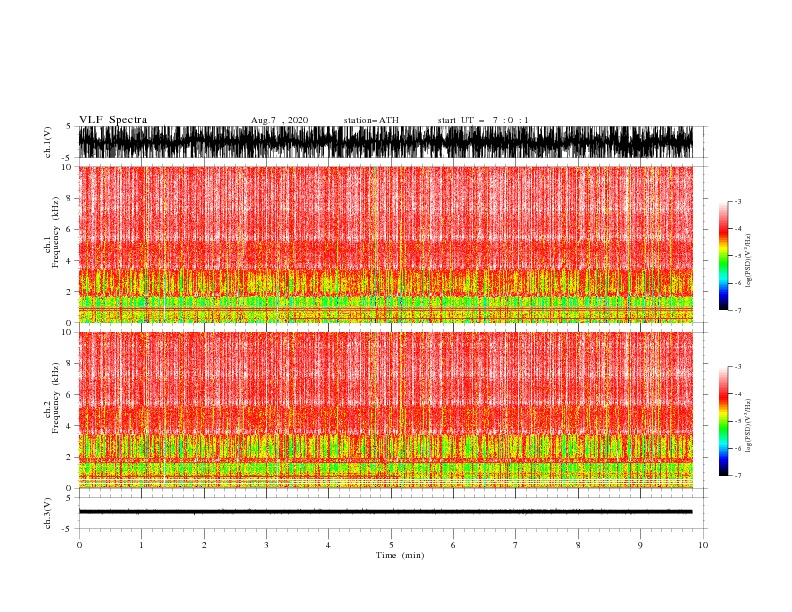Click the ch.3 waveform trace
Viewport: 792px width, 612px height.
coord(385,512)
